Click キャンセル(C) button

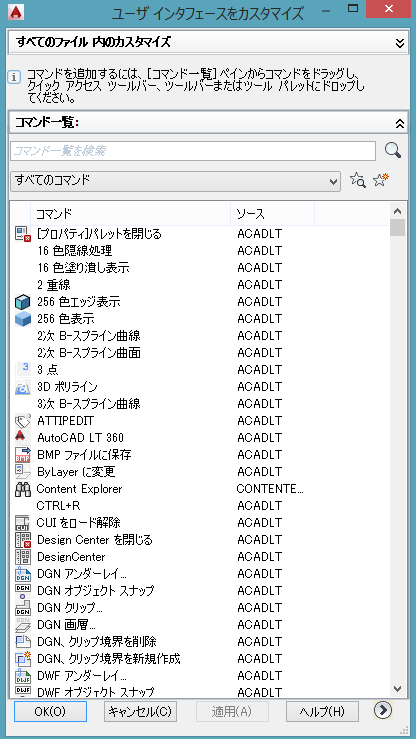coord(140,711)
